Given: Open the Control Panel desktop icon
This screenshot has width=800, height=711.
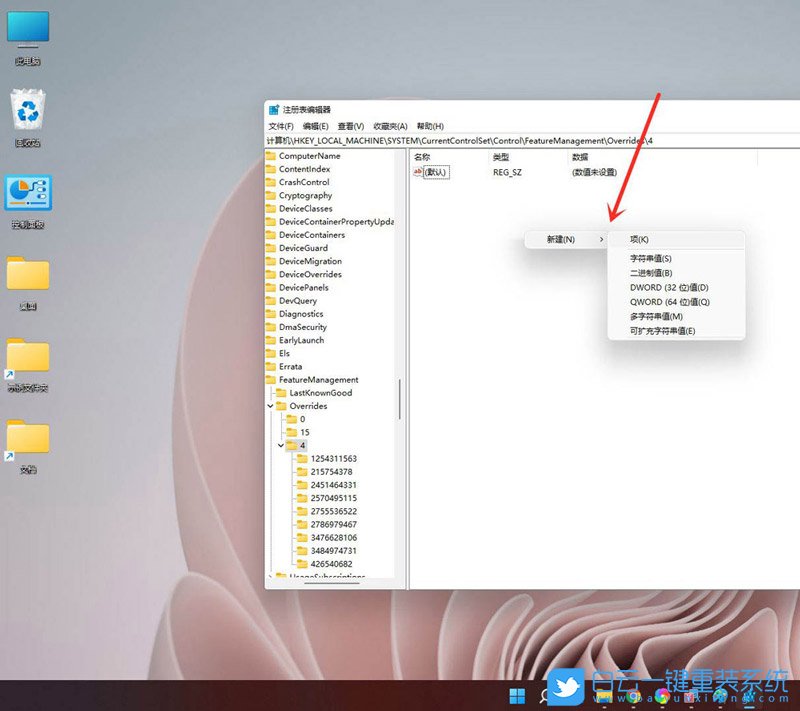Looking at the screenshot, I should point(27,193).
